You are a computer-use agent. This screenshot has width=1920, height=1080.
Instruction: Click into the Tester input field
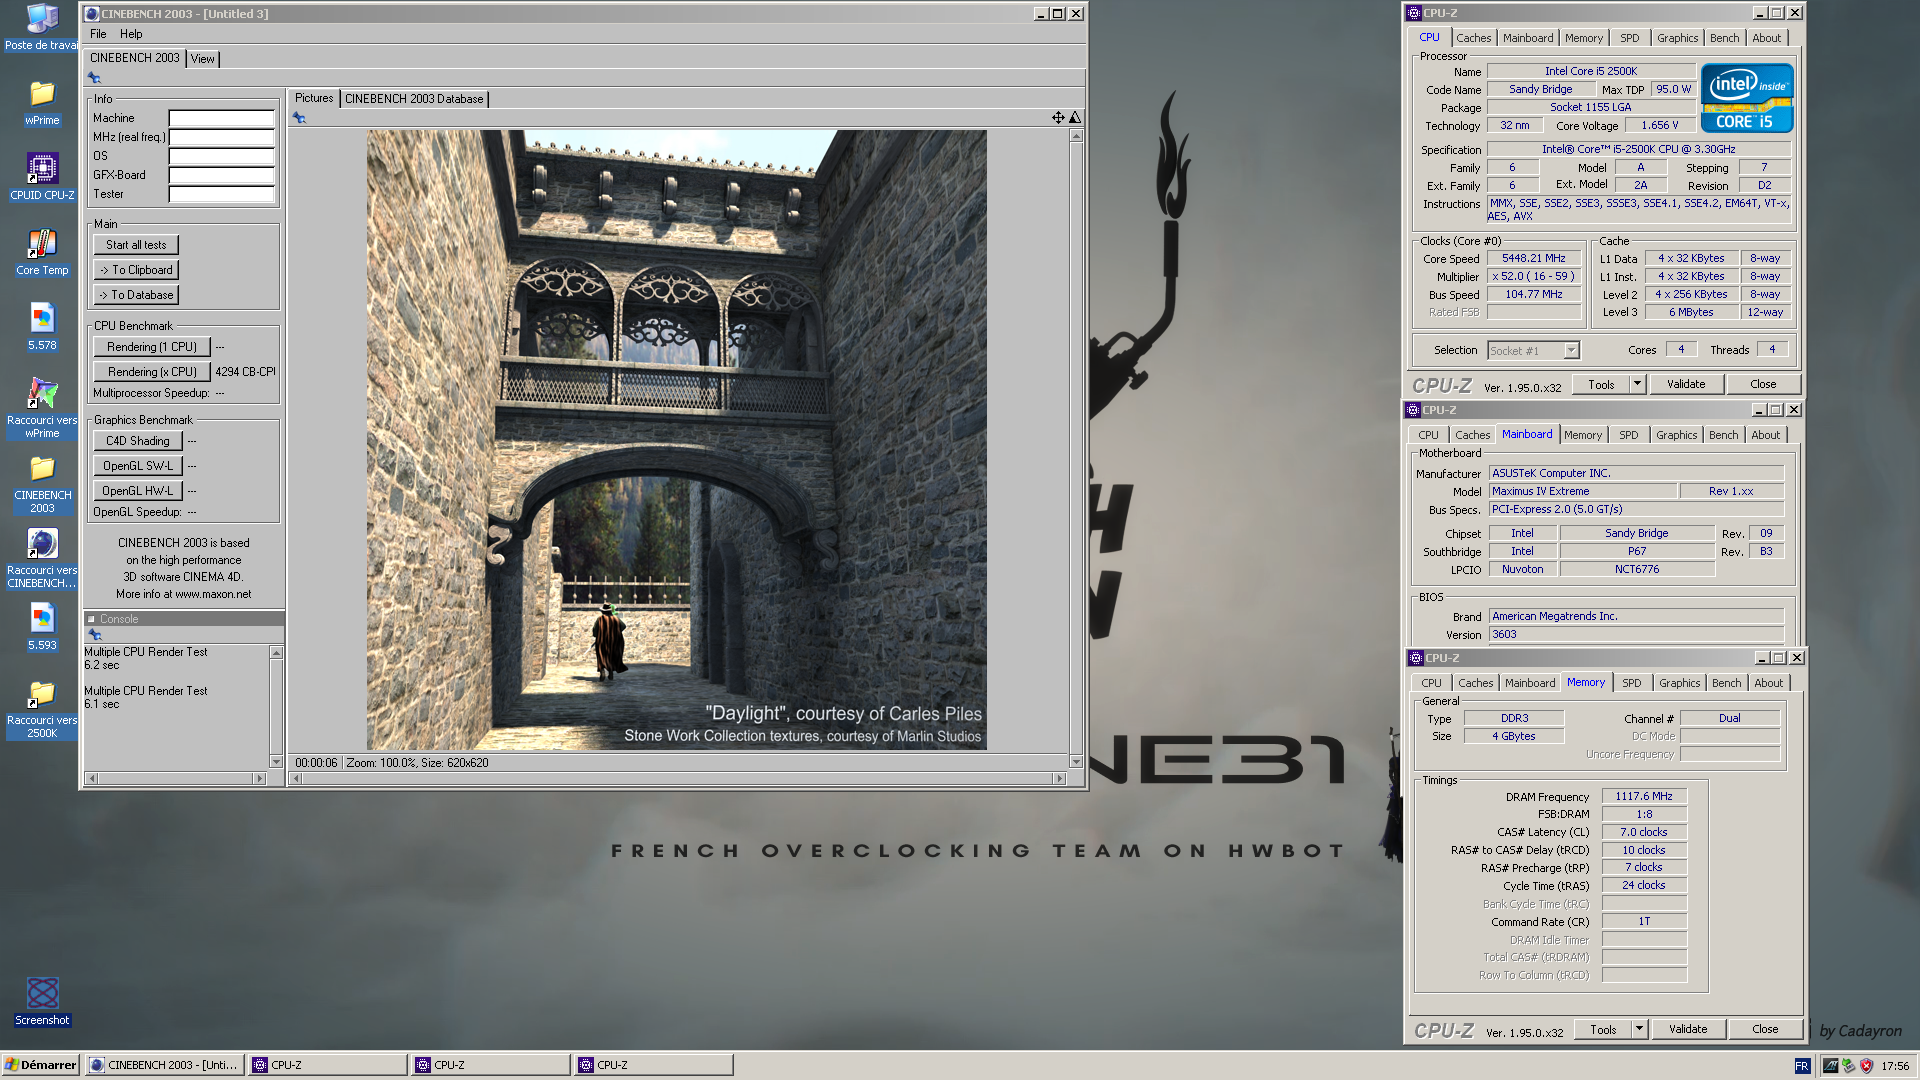pyautogui.click(x=221, y=194)
